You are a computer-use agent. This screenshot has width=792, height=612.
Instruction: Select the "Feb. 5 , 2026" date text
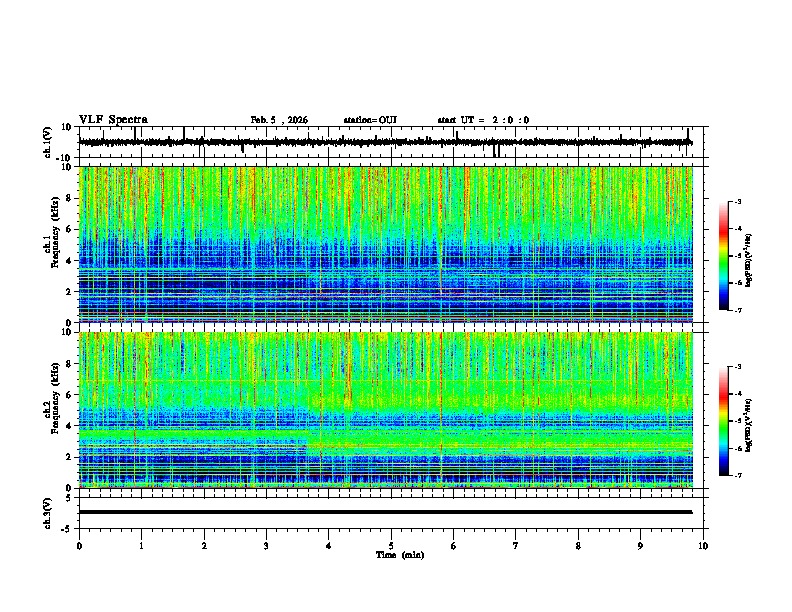(x=279, y=120)
